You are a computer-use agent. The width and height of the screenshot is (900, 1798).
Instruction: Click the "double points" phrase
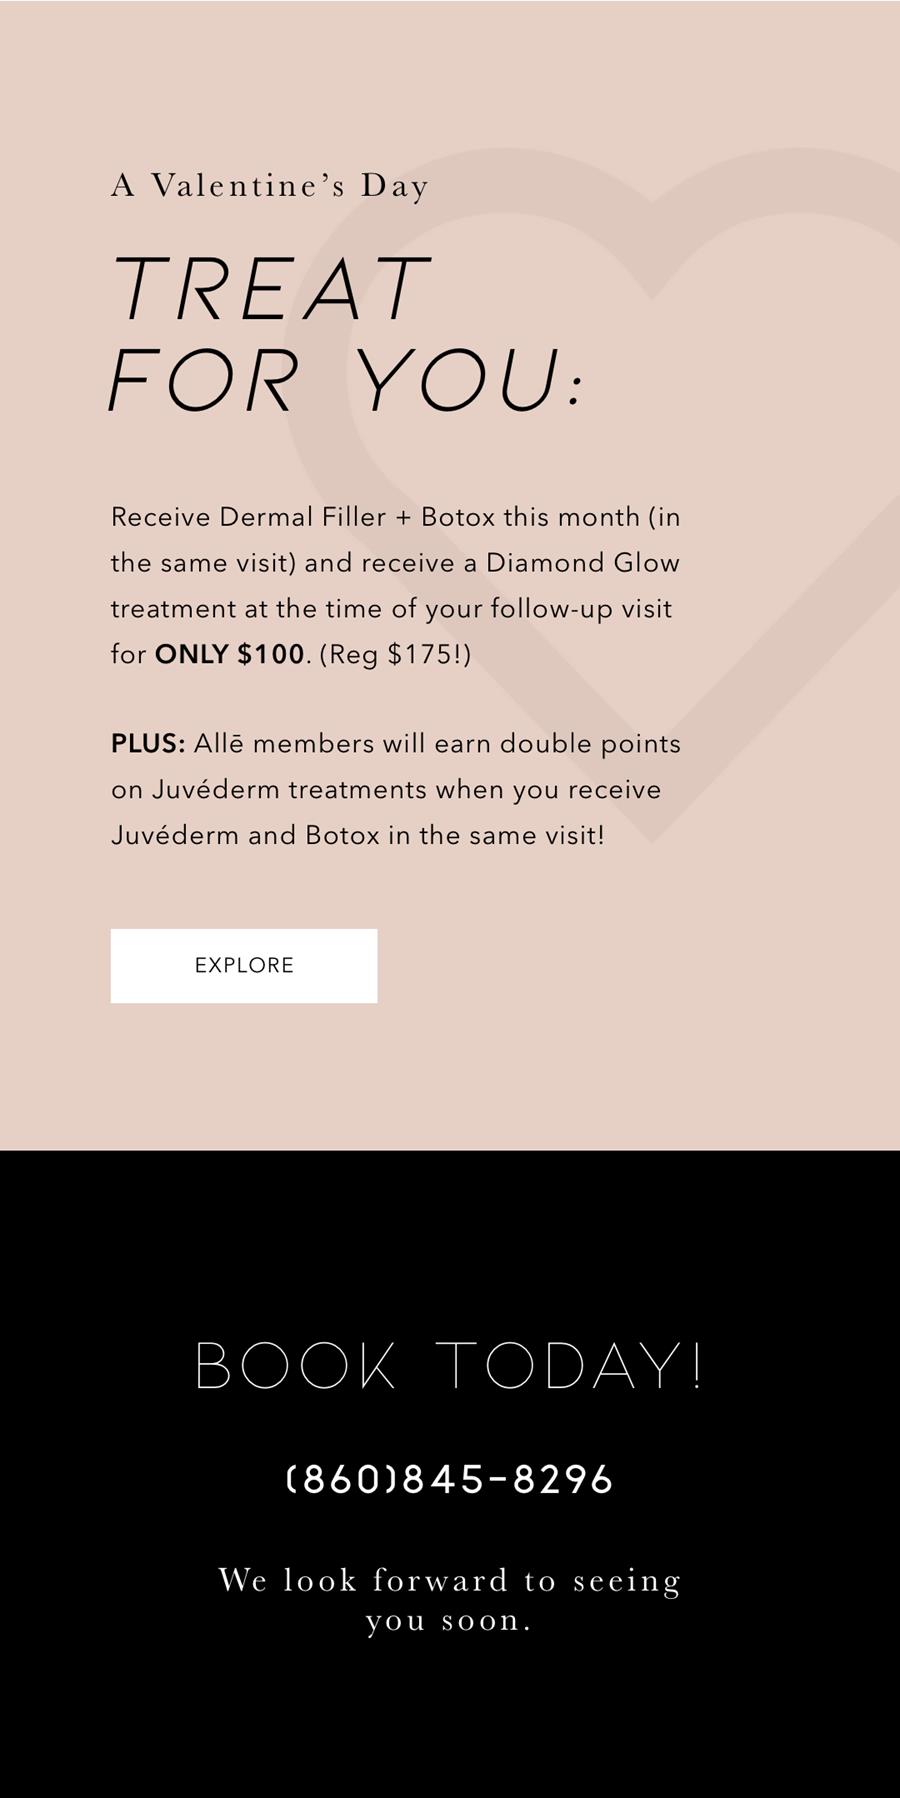pyautogui.click(x=590, y=745)
